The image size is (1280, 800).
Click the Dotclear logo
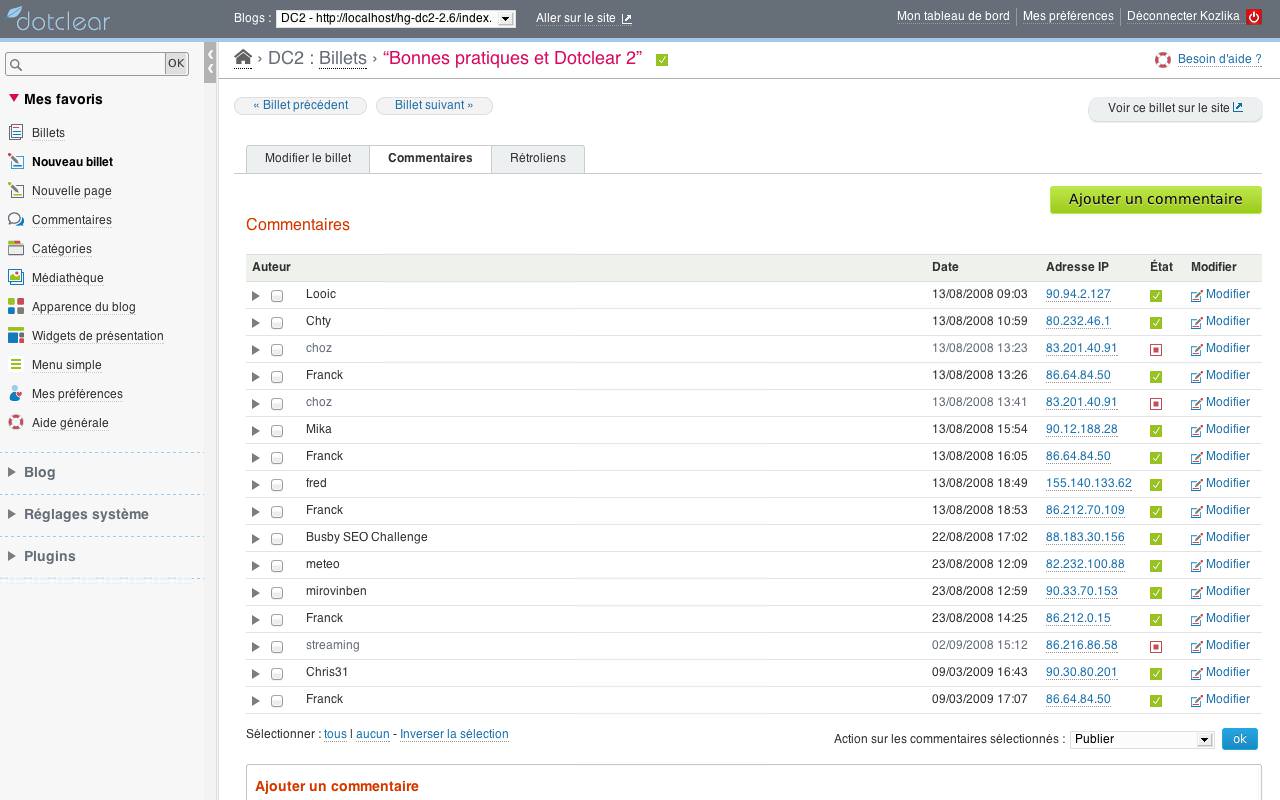(x=58, y=18)
